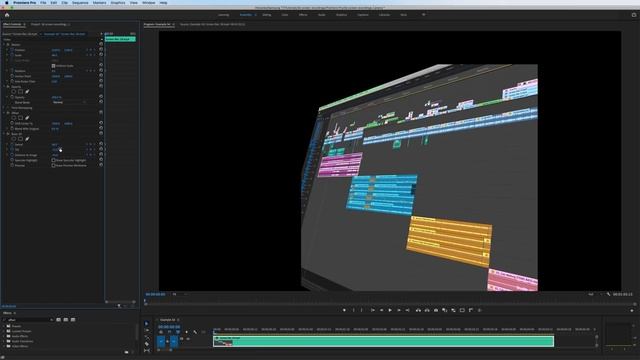
Task: Select pen mask tool under Basic 3D
Action: tap(27, 139)
